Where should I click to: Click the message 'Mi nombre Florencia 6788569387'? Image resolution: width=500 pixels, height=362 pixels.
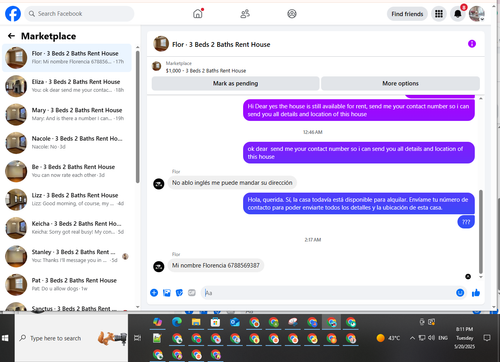tap(216, 265)
